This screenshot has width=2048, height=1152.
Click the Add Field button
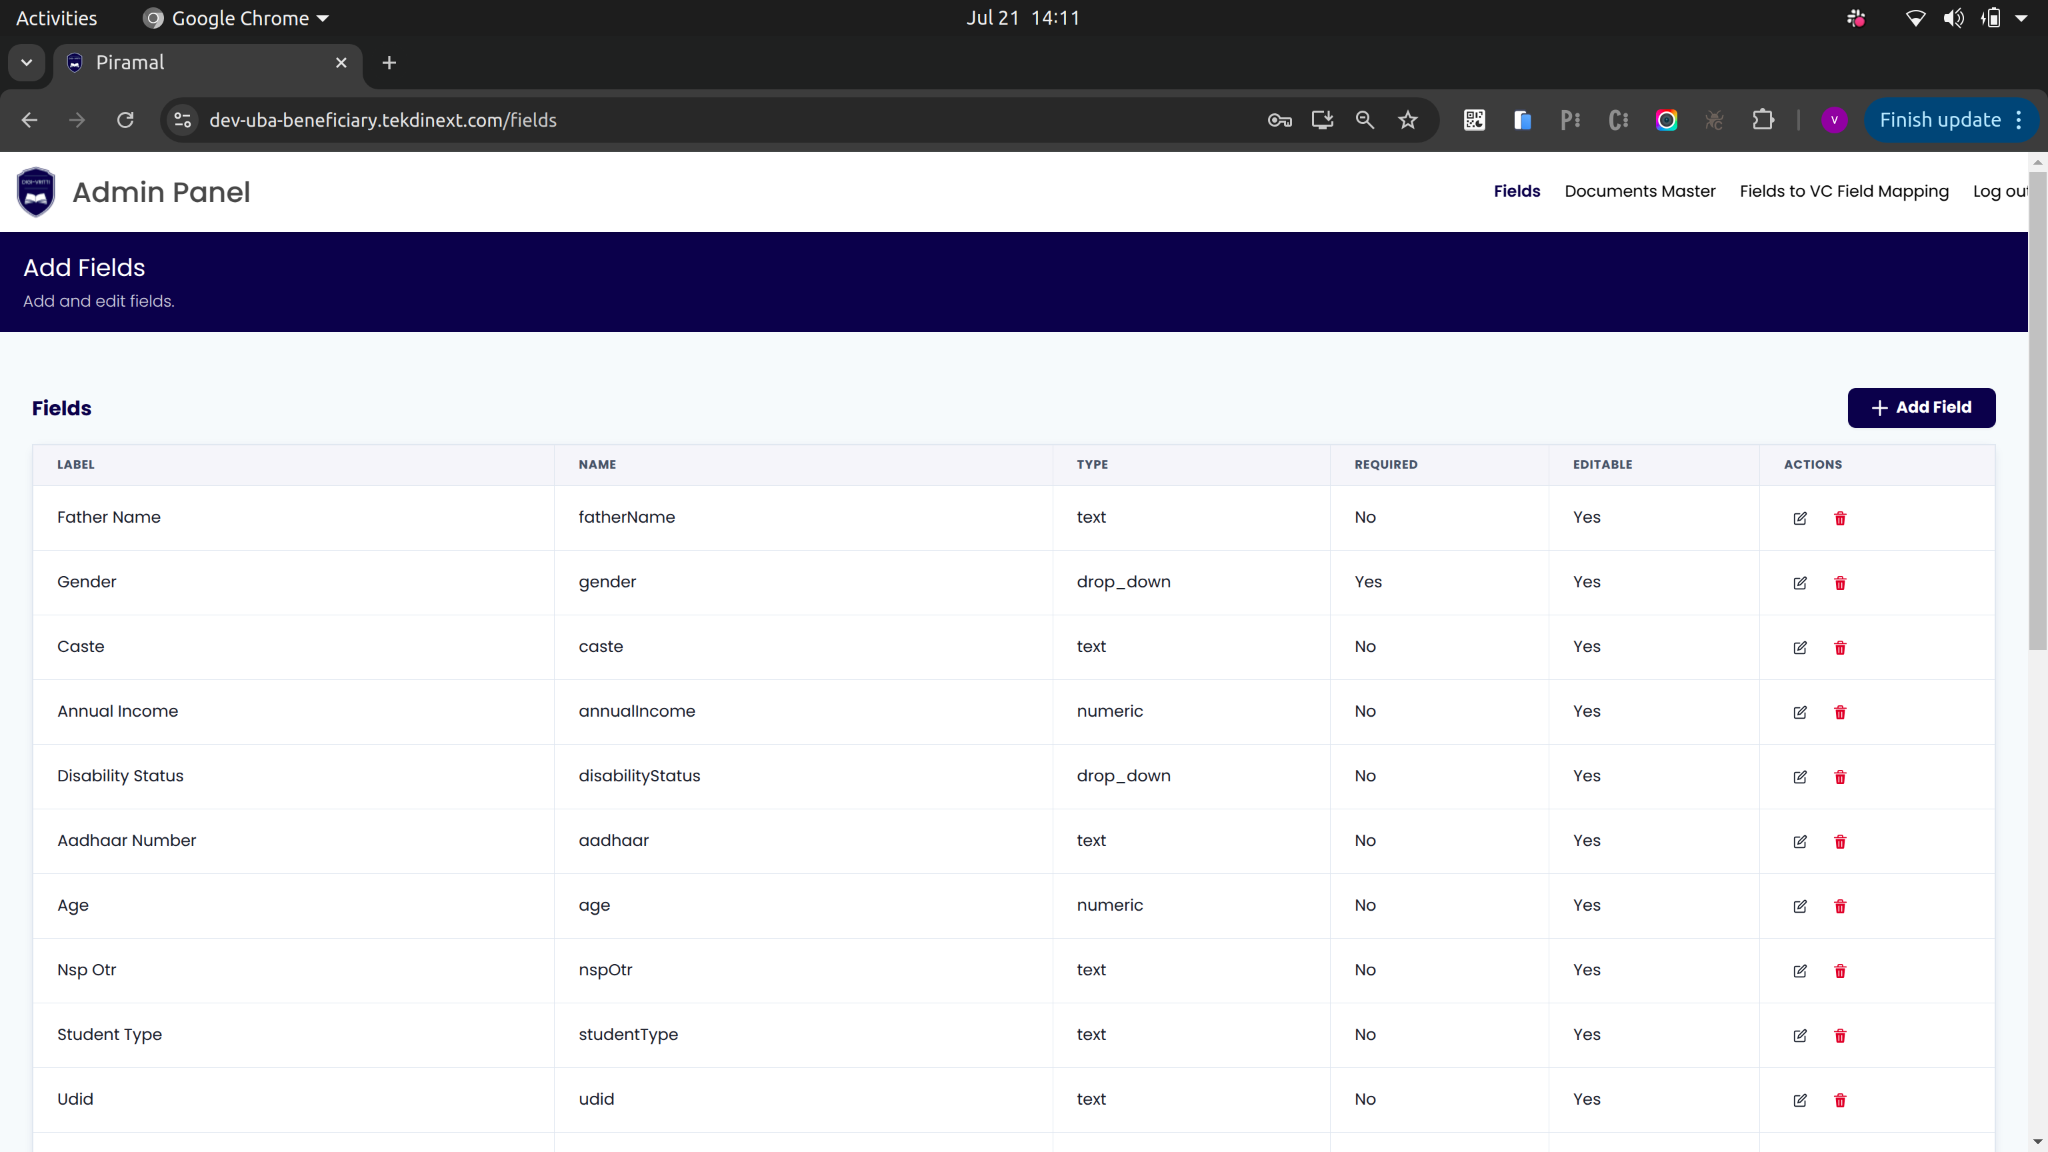(x=1921, y=408)
